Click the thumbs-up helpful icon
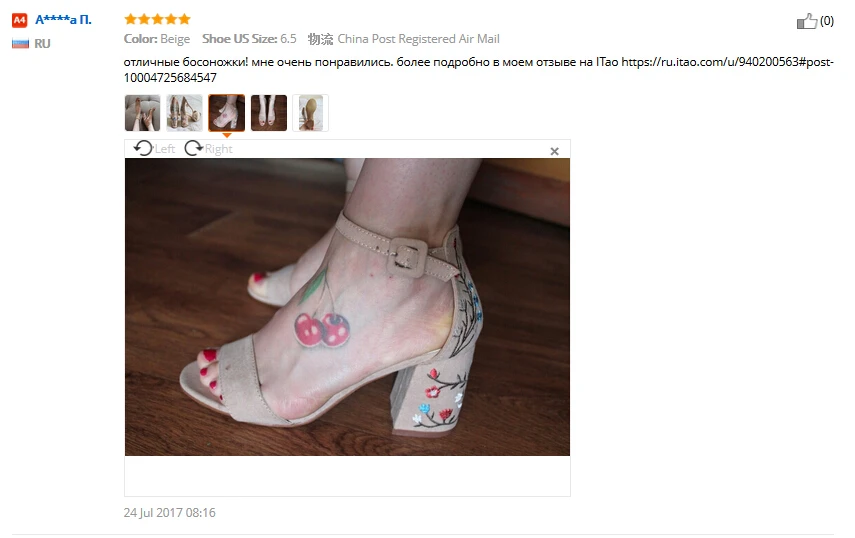Image resolution: width=855 pixels, height=538 pixels. click(x=807, y=21)
